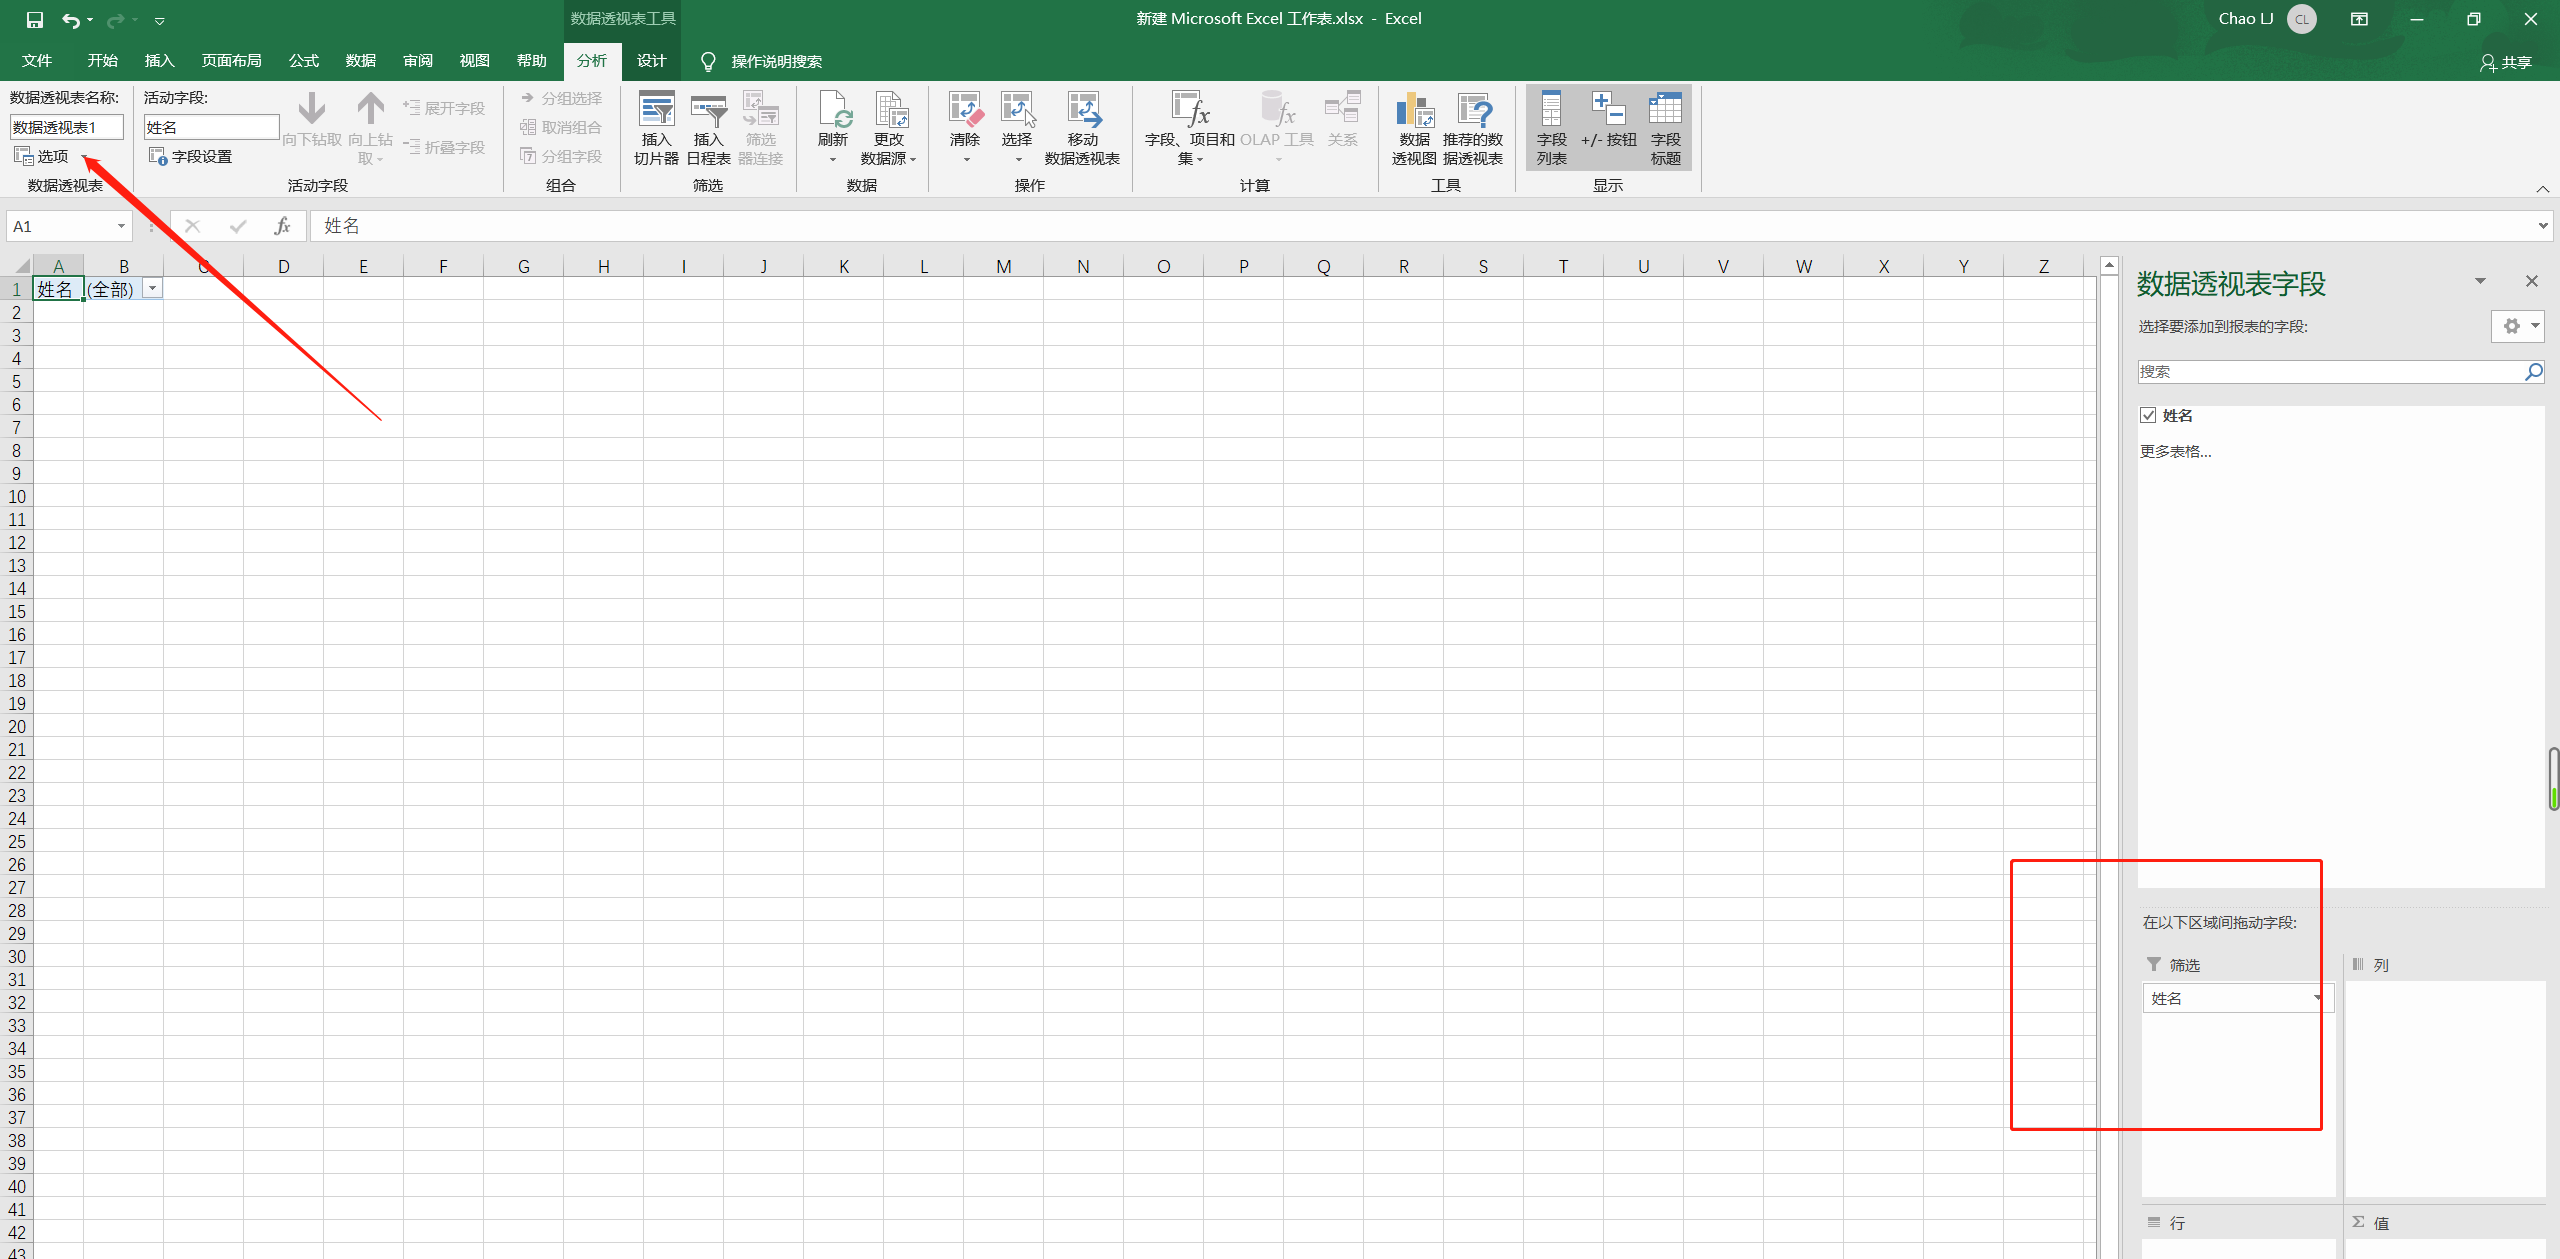Click the field search input box
Viewport: 2560px width, 1259px height.
pyautogui.click(x=2330, y=372)
